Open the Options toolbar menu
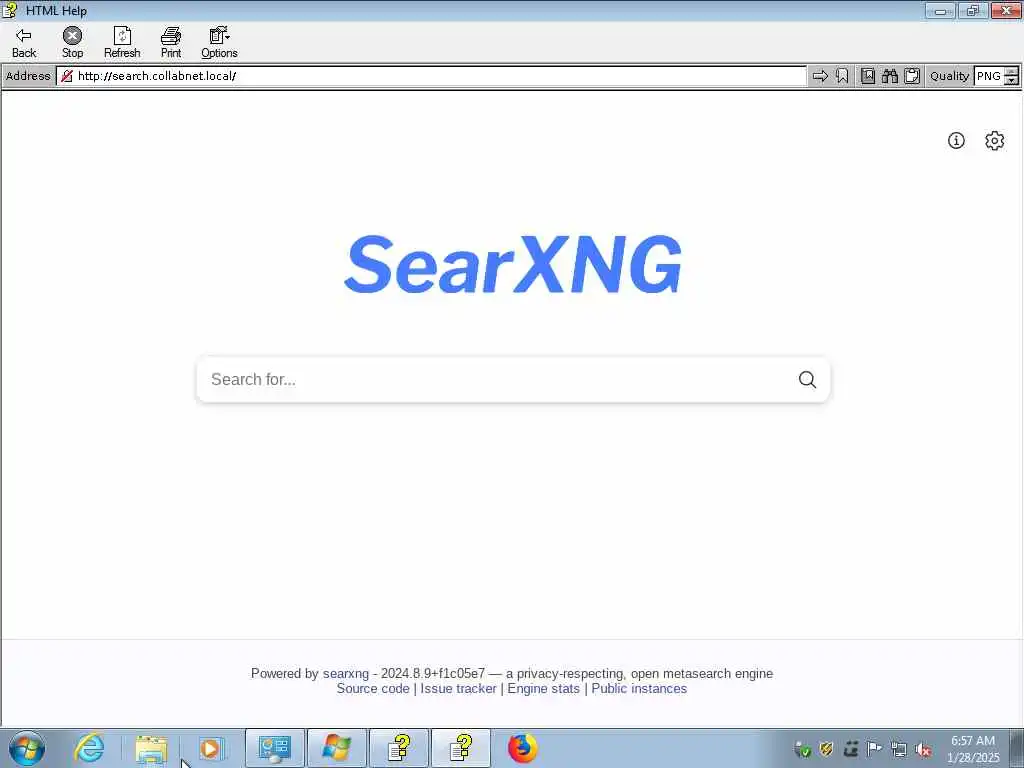Image resolution: width=1024 pixels, height=768 pixels. 219,43
